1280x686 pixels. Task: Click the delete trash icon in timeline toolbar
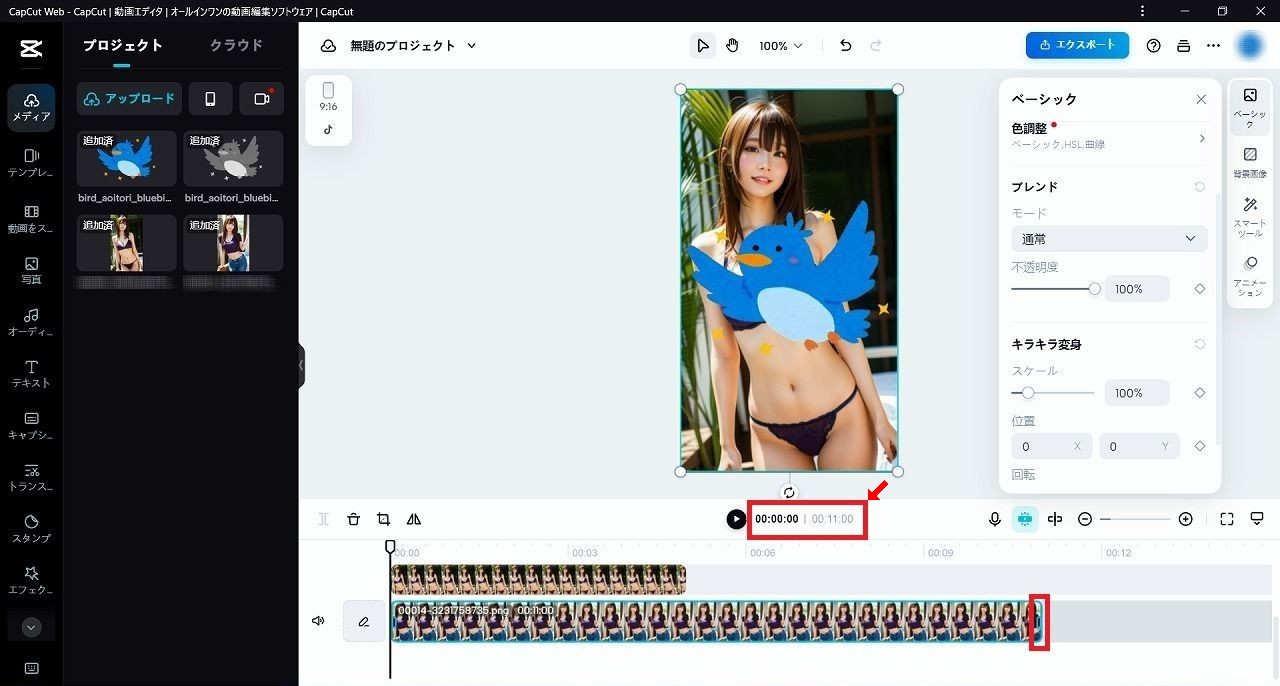click(x=353, y=519)
